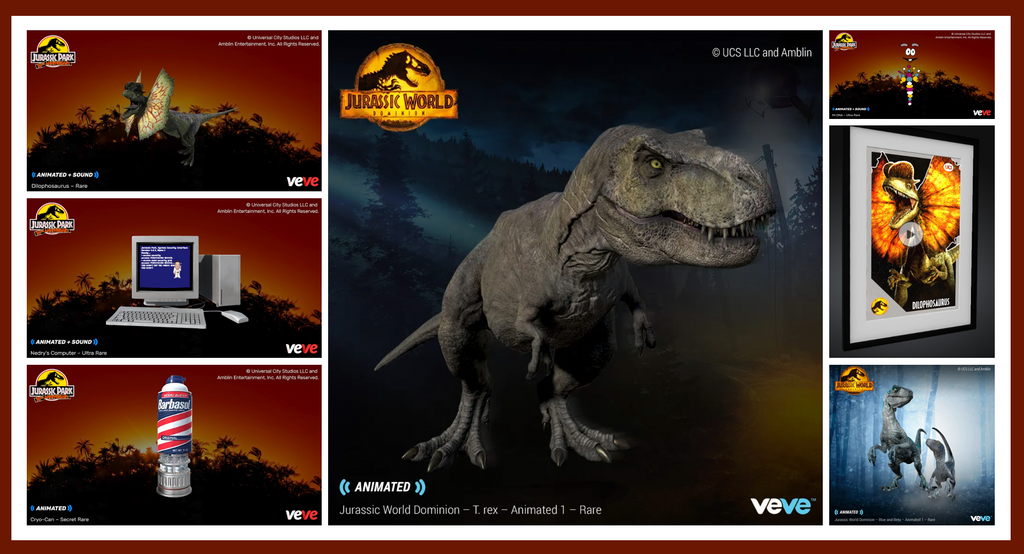Click the Animated + Sound badge on the Mr DNA card
Screen dimensions: 1024x554
tap(850, 109)
